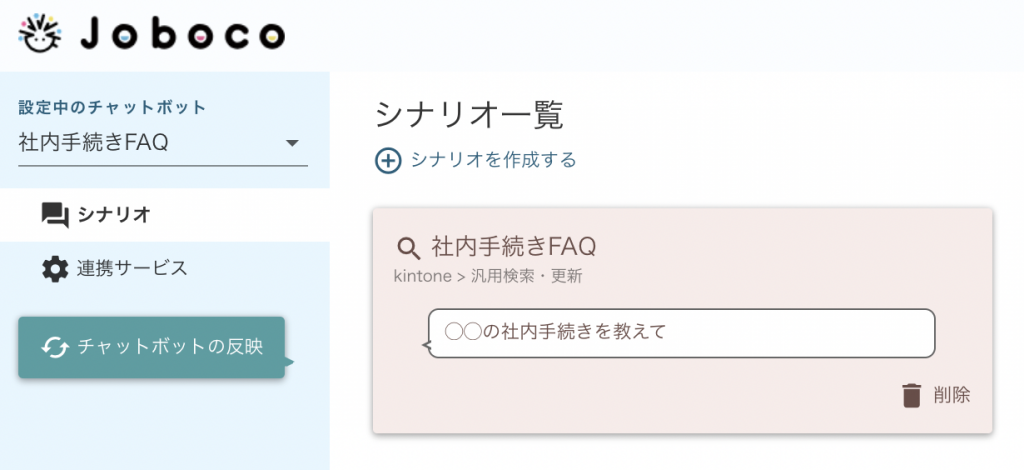Click the シナリオ一覧 page heading
The width and height of the screenshot is (1024, 470).
tap(469, 116)
